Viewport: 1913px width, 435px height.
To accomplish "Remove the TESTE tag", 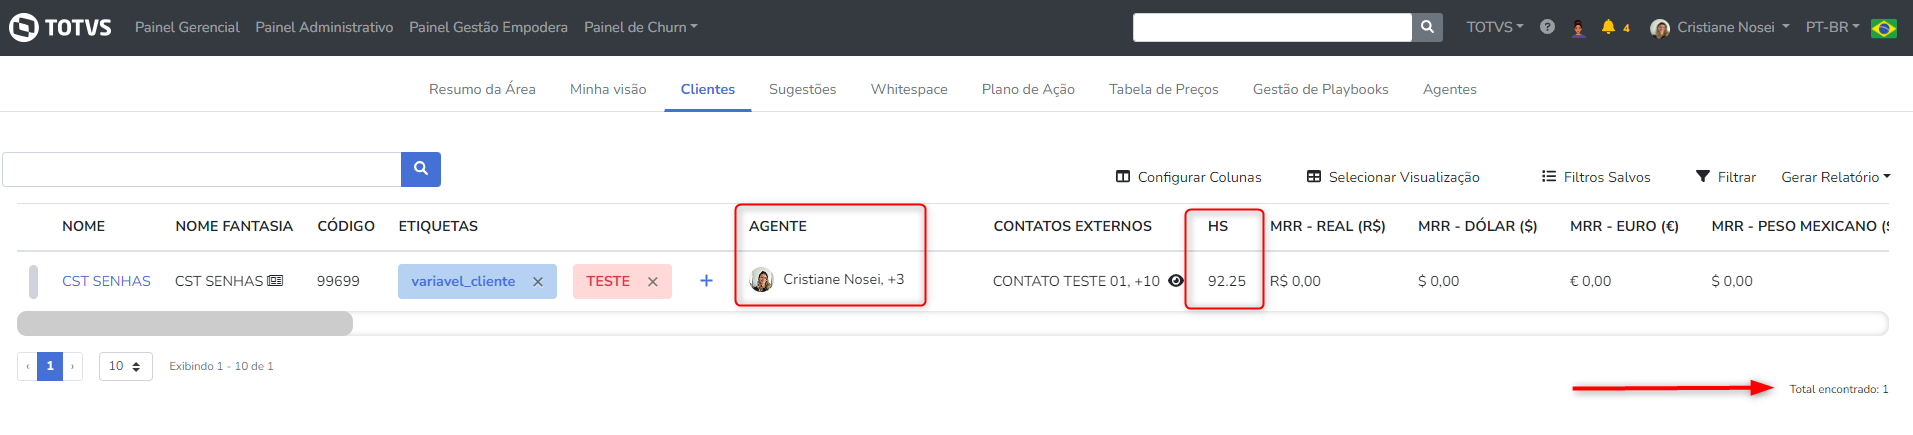I will (653, 282).
